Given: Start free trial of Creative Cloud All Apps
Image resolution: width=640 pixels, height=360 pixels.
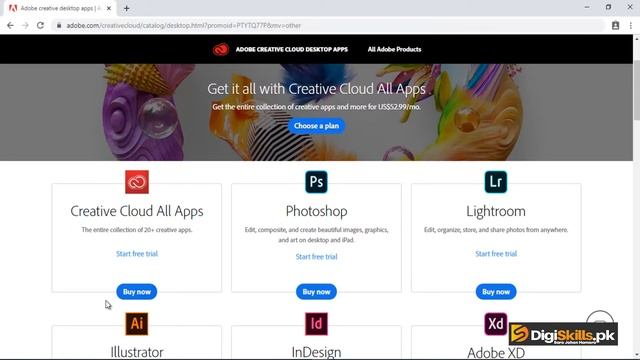Looking at the screenshot, I should 137,253.
